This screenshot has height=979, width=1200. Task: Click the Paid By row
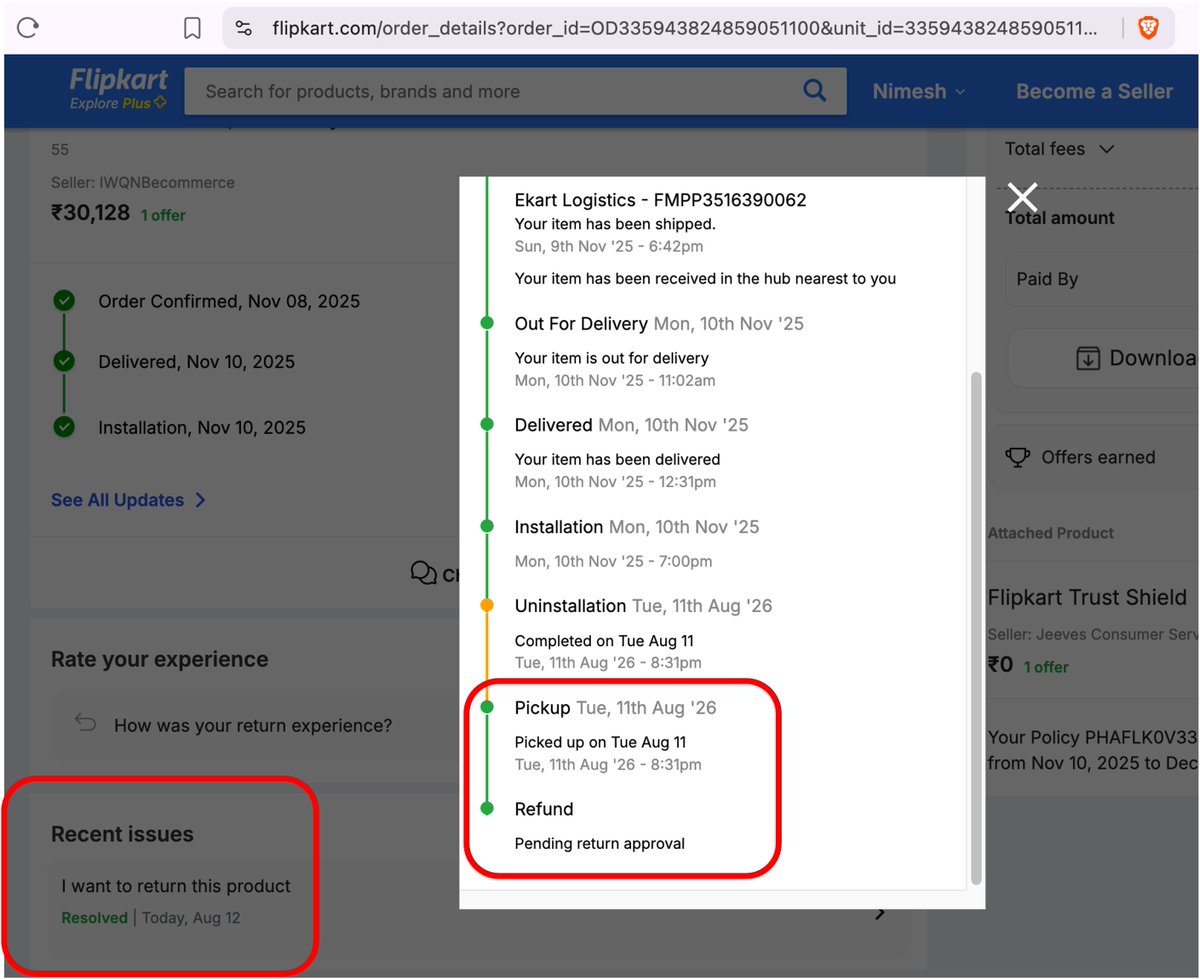tap(1101, 280)
